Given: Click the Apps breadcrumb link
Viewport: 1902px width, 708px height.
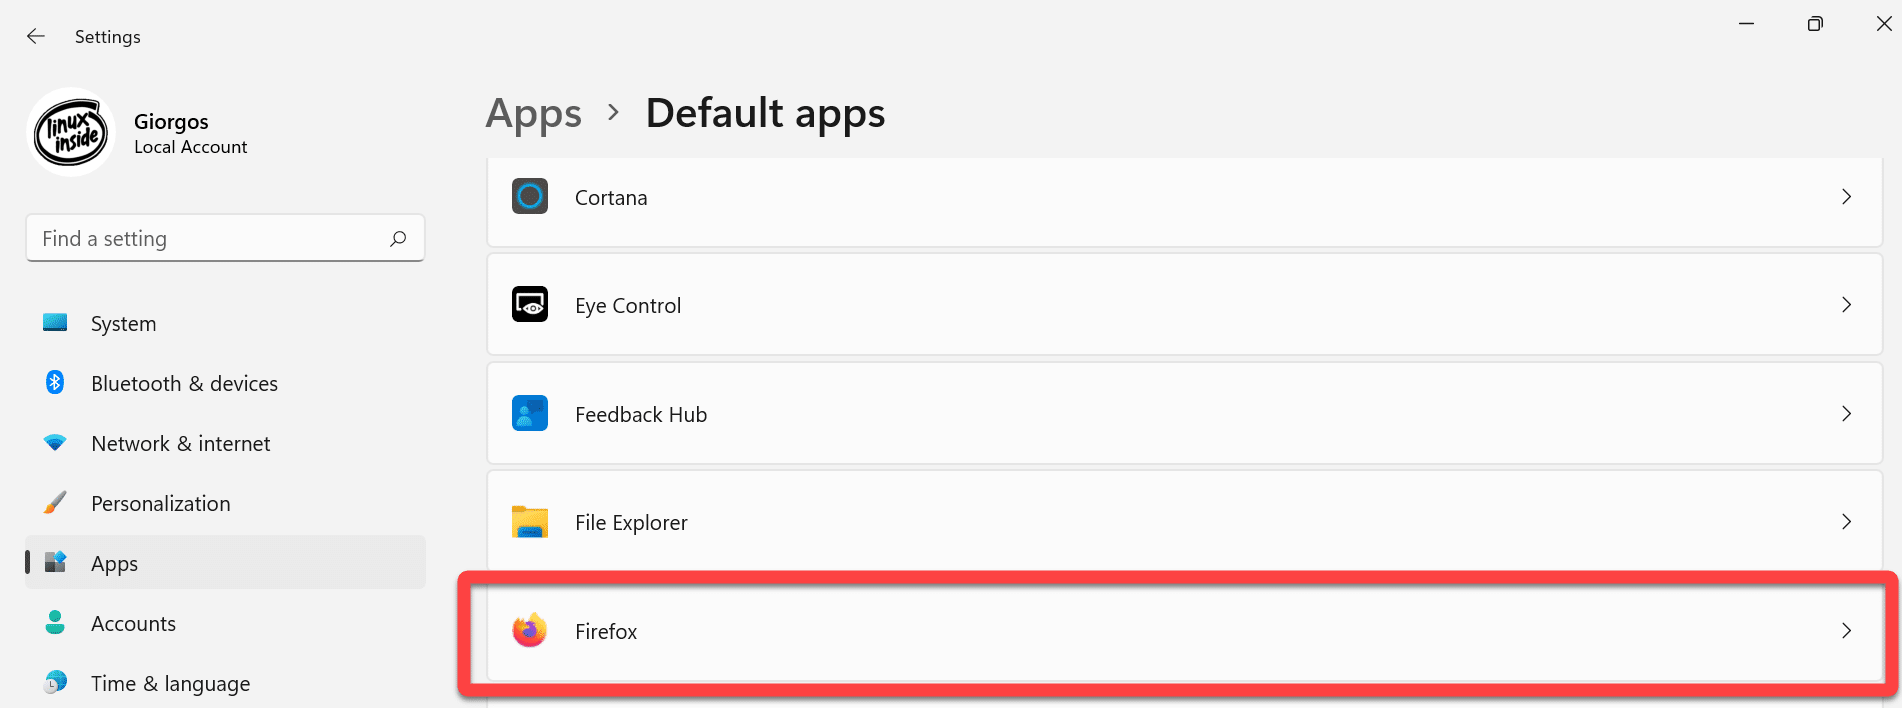Looking at the screenshot, I should (x=533, y=114).
